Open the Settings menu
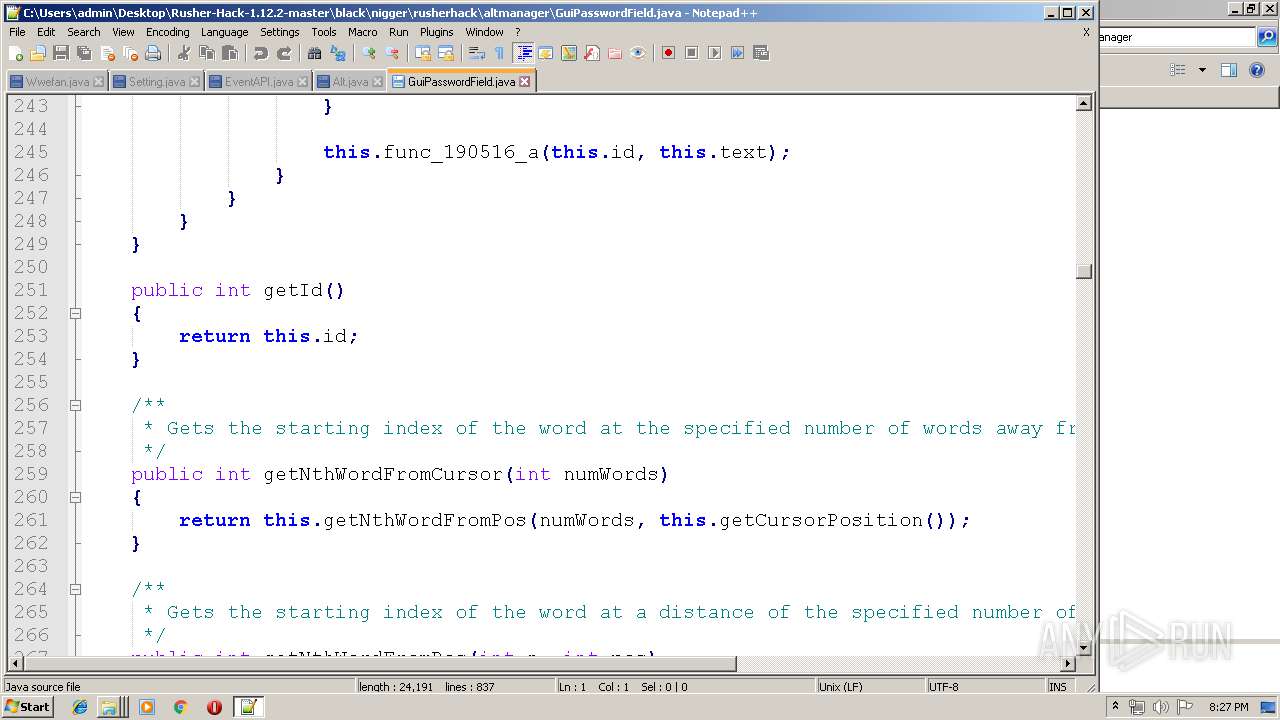The height and width of the screenshot is (720, 1280). [280, 32]
